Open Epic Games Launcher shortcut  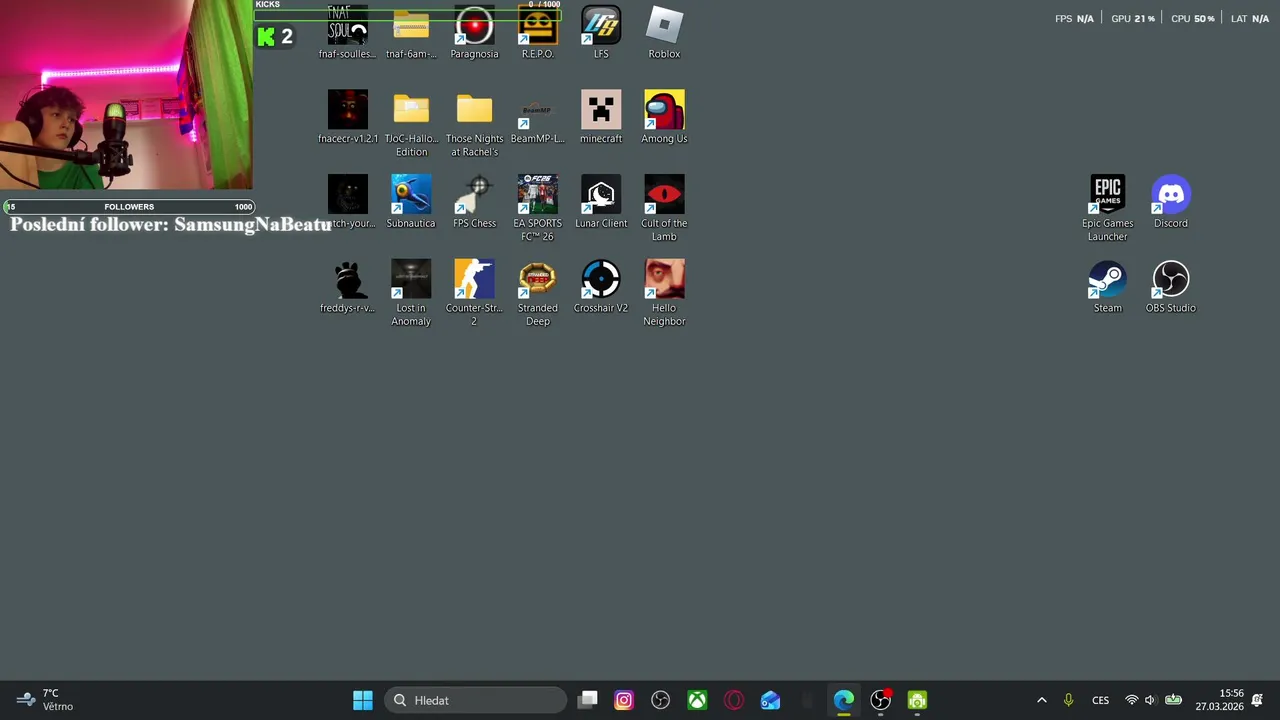click(1107, 208)
